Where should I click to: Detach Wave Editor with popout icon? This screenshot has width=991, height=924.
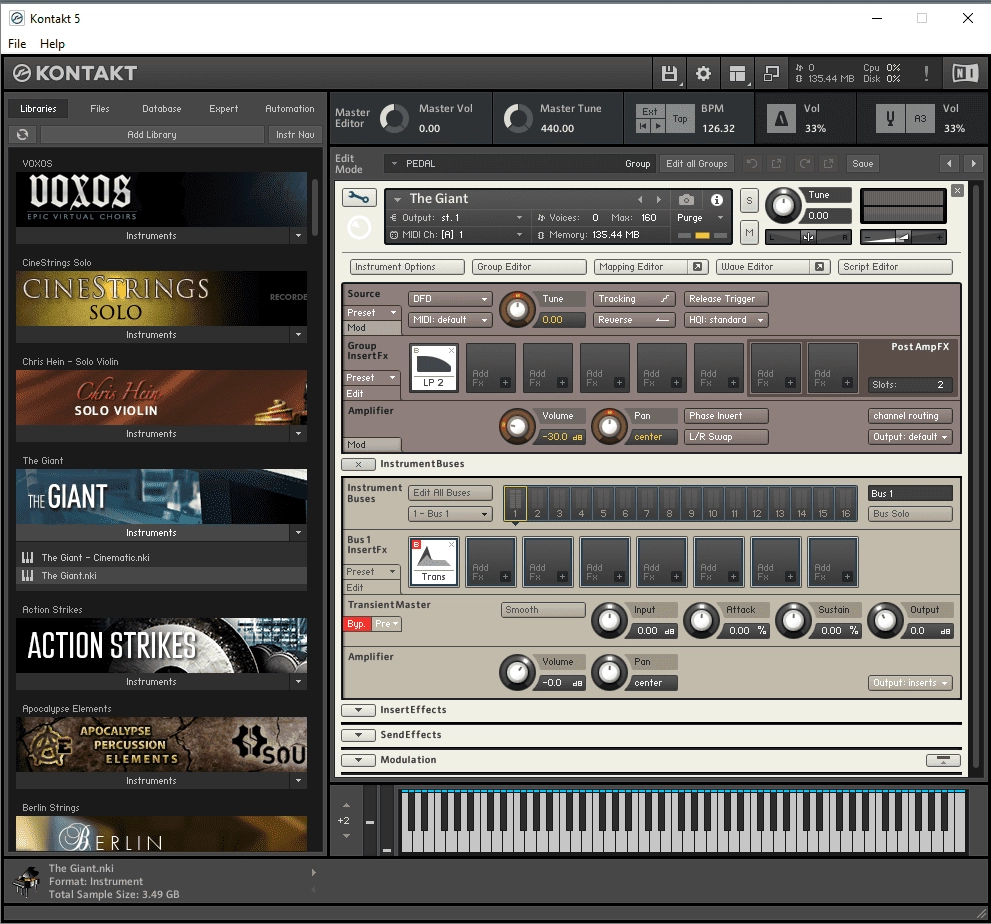(819, 267)
